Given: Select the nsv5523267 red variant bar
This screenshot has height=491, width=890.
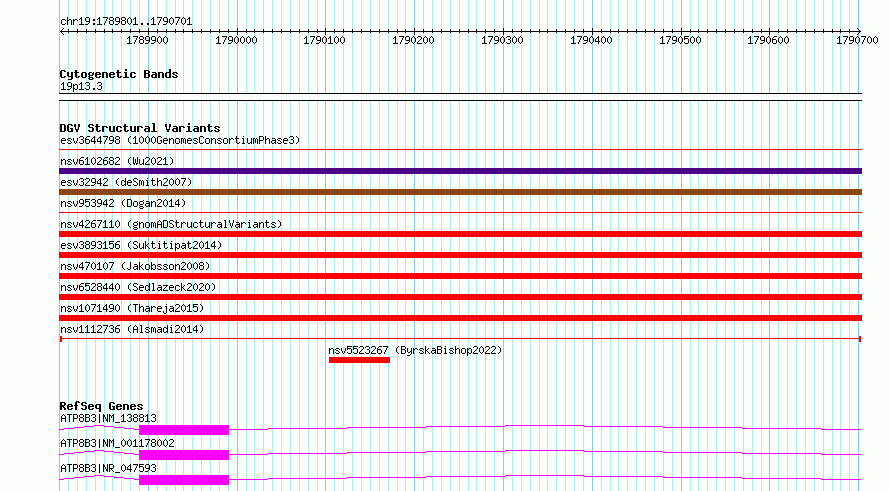Looking at the screenshot, I should click(359, 360).
